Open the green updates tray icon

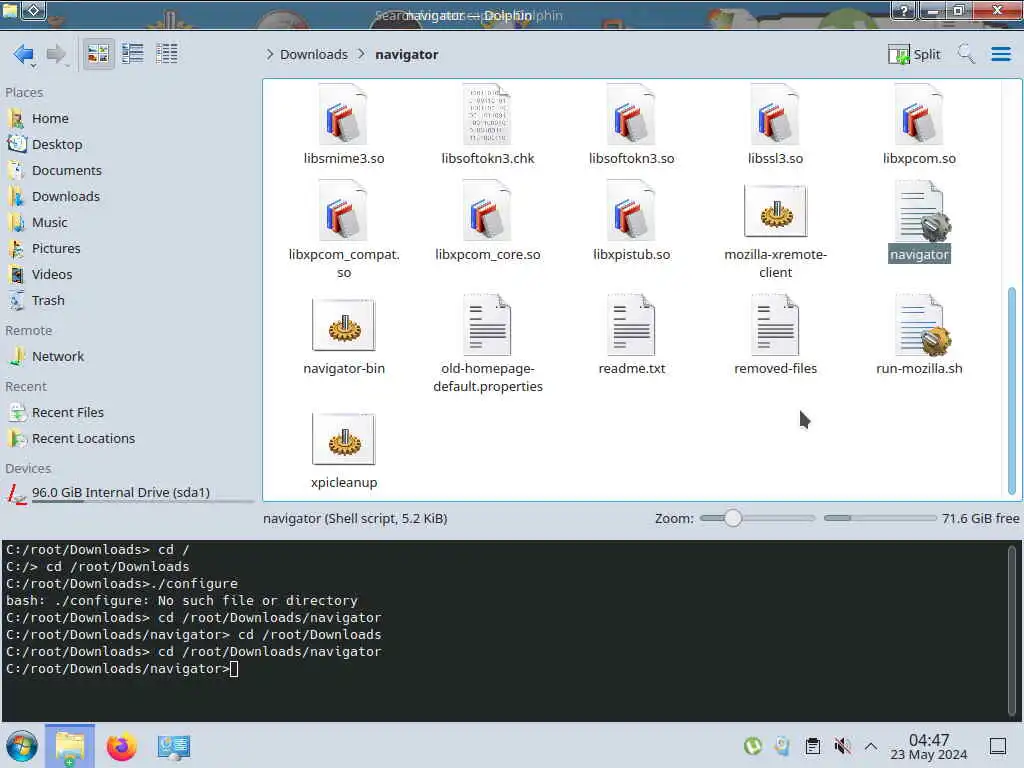coord(753,746)
